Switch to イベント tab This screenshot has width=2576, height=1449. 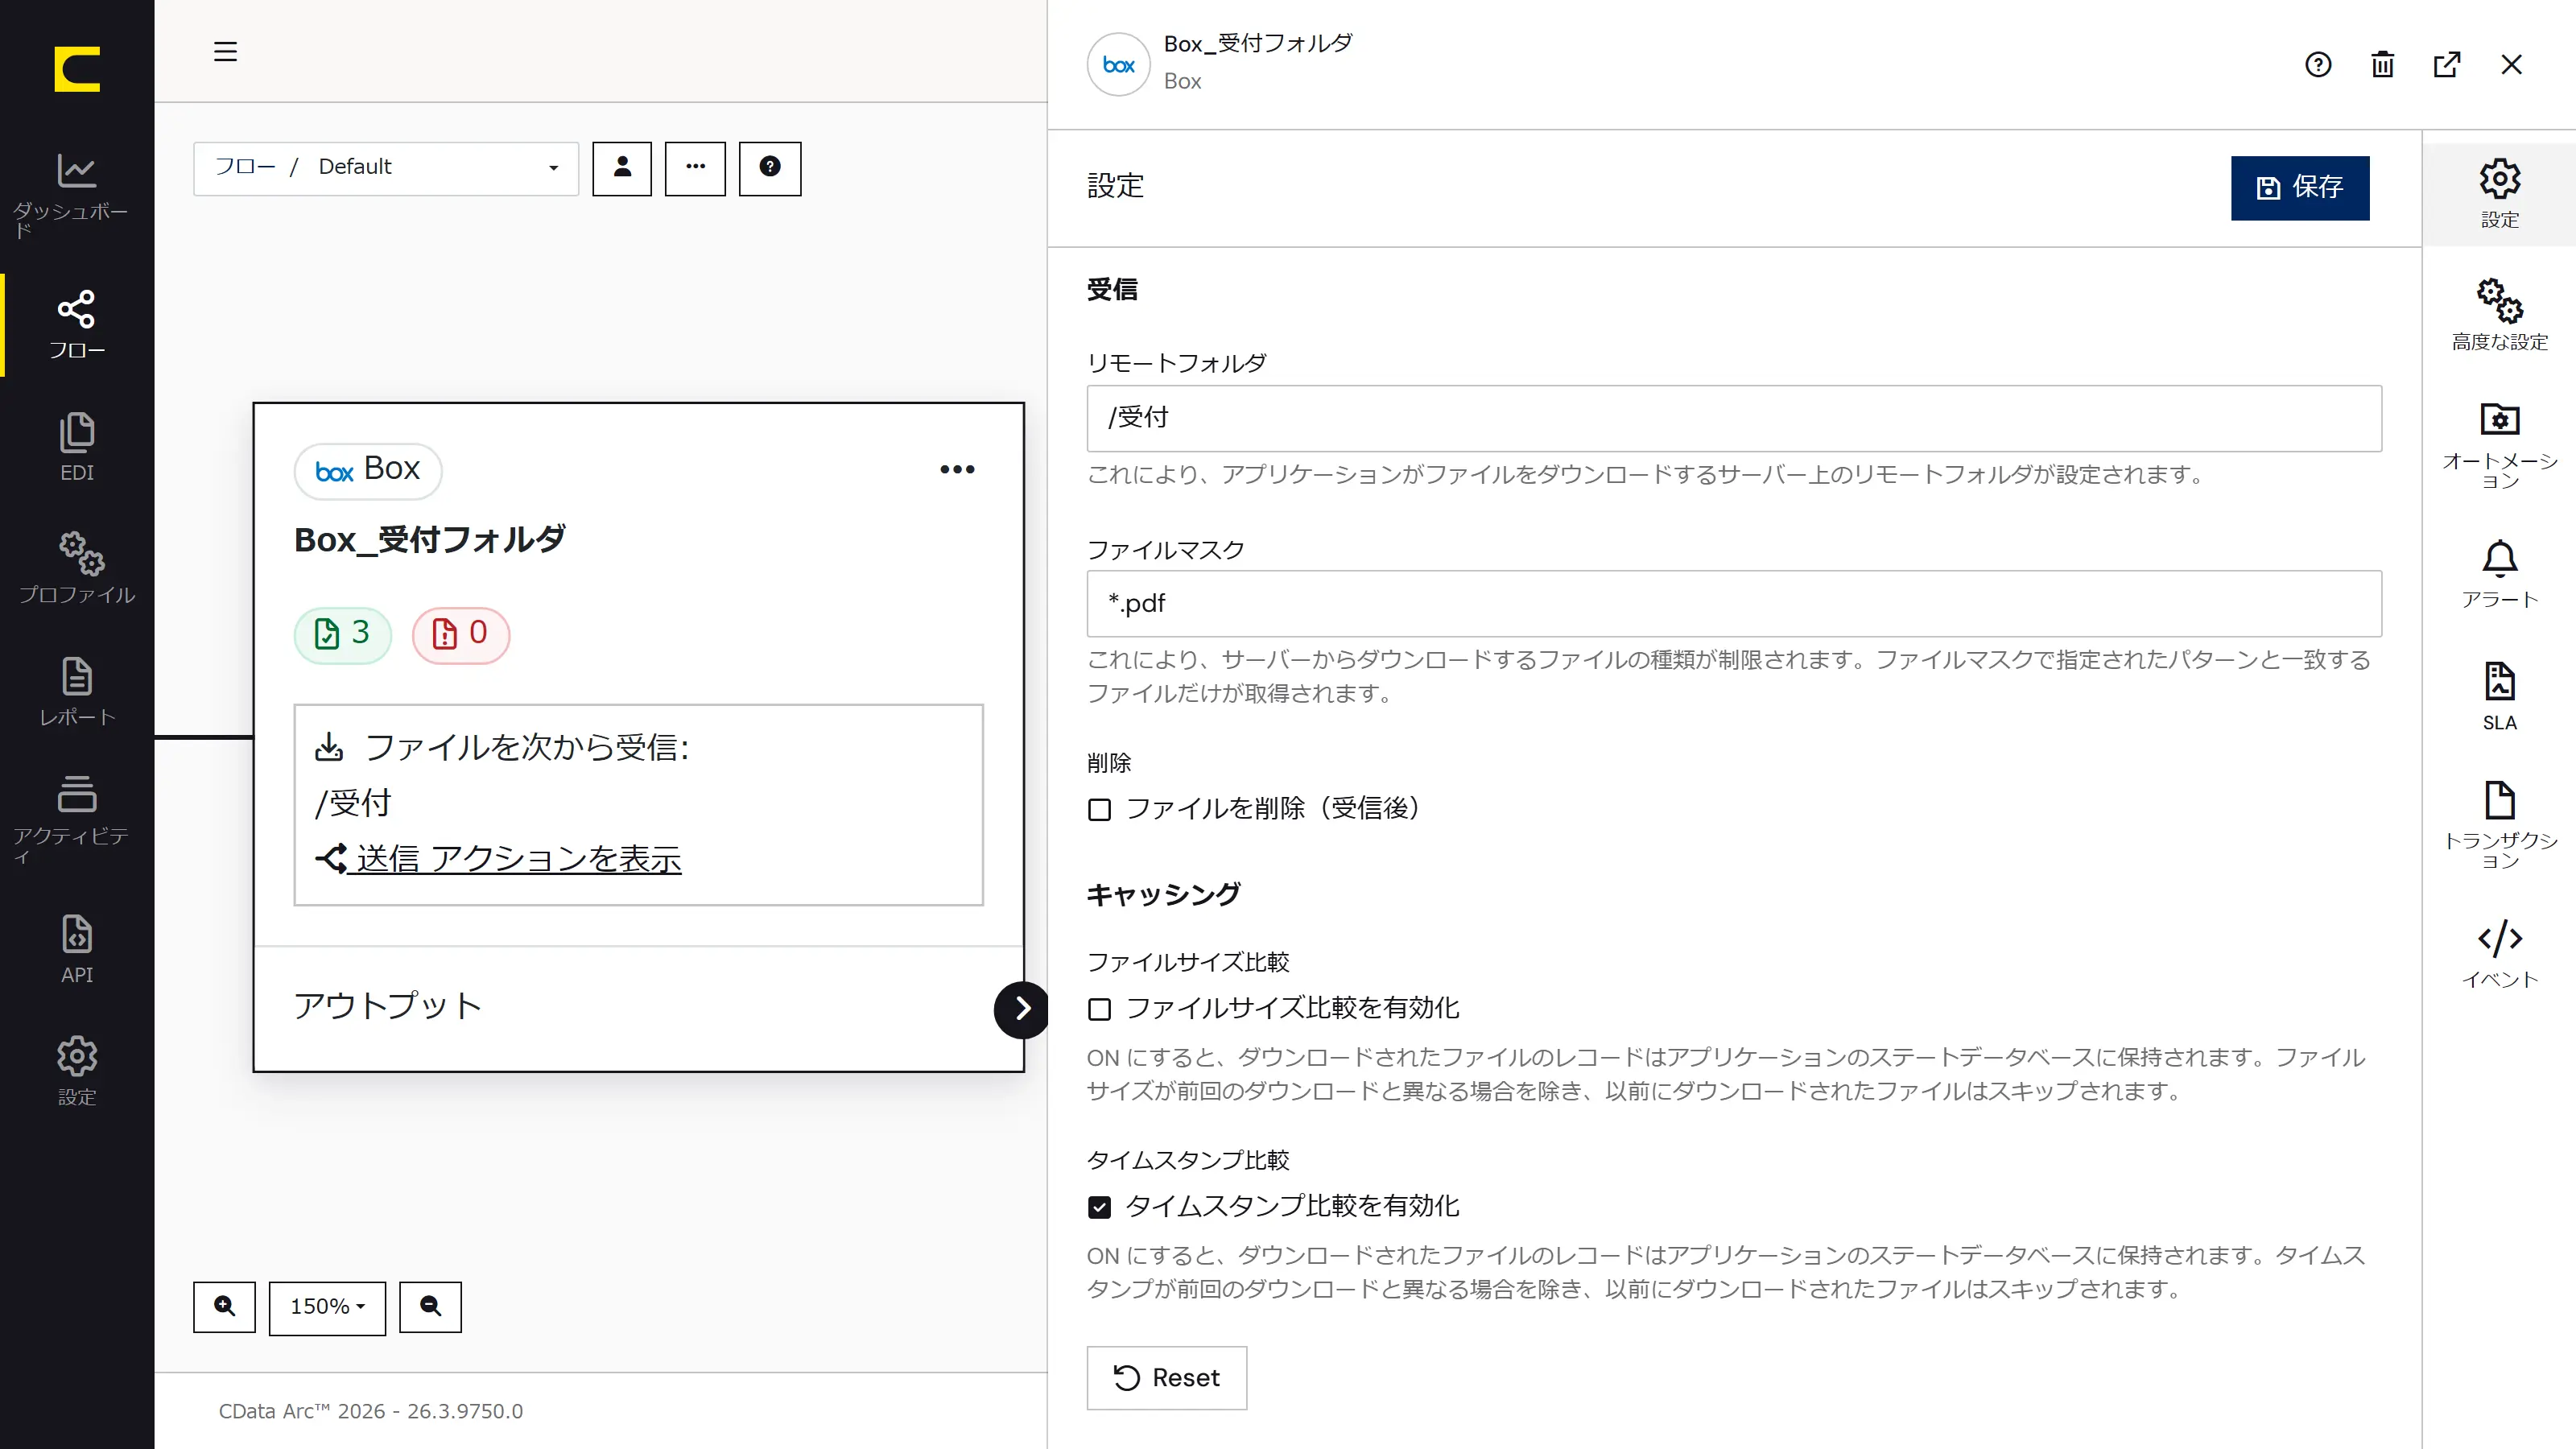pos(2500,953)
